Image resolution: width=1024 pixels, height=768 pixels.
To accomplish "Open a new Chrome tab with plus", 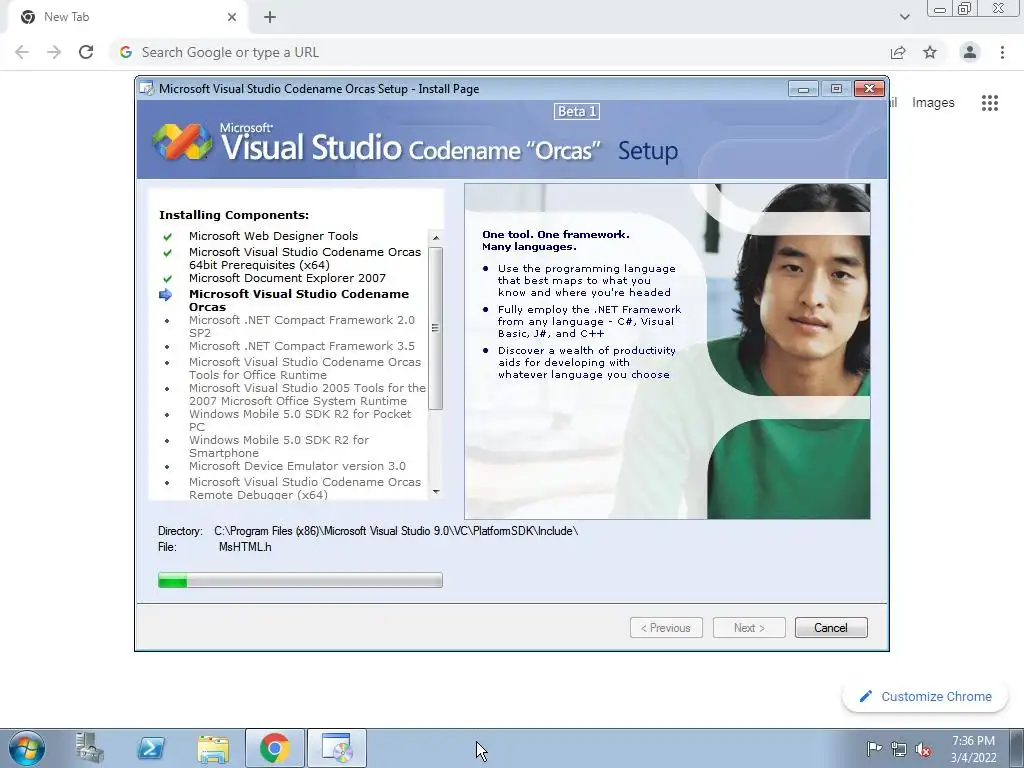I will [x=270, y=17].
